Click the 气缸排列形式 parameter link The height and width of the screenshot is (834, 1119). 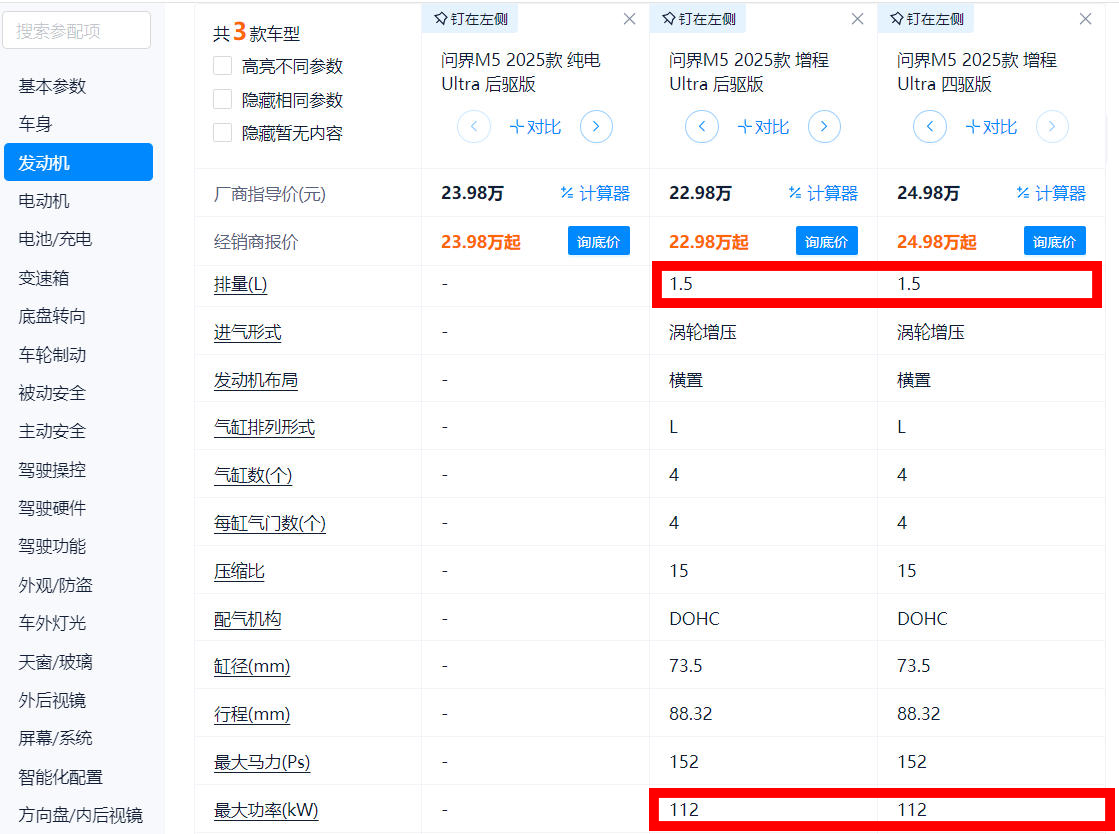coord(264,427)
